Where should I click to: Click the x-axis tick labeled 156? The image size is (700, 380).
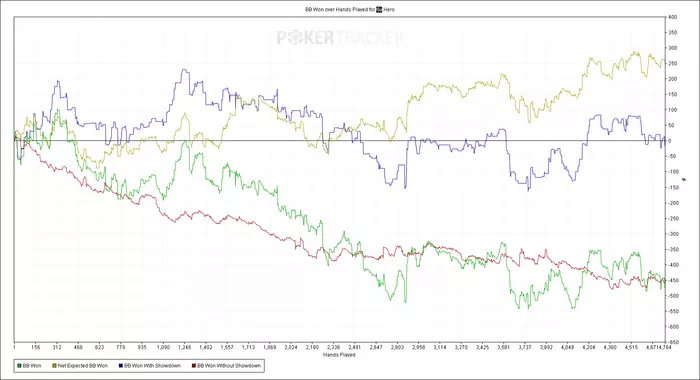pyautogui.click(x=36, y=347)
